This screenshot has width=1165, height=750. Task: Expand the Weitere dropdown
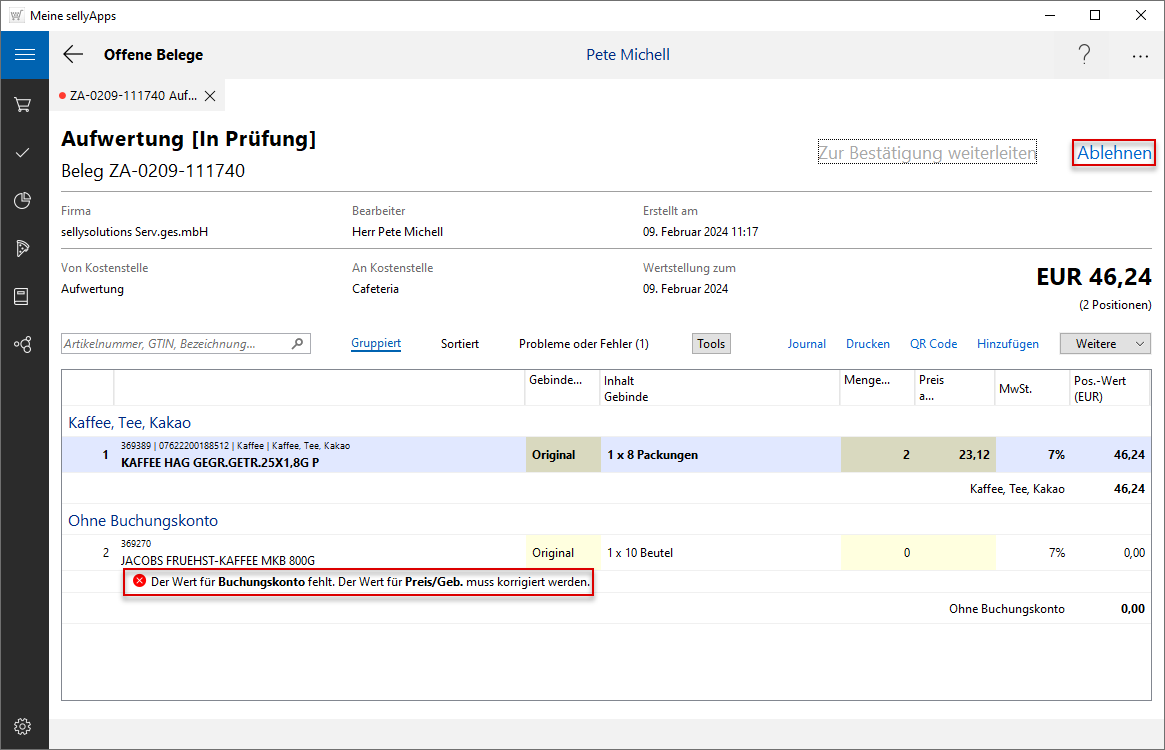(1105, 344)
